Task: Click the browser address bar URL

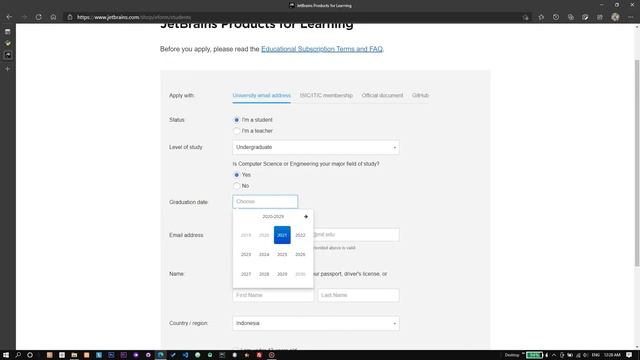Action: coord(134,17)
